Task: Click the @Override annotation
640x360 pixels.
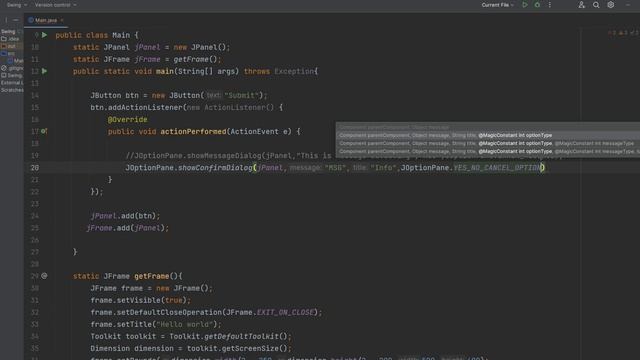Action: click(127, 120)
